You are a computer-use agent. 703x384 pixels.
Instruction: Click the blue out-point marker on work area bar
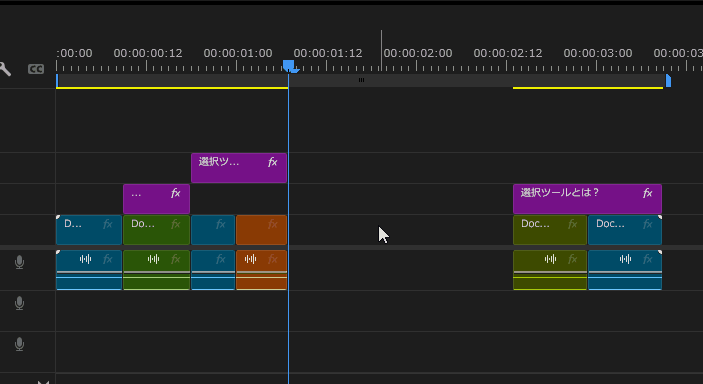[x=668, y=81]
